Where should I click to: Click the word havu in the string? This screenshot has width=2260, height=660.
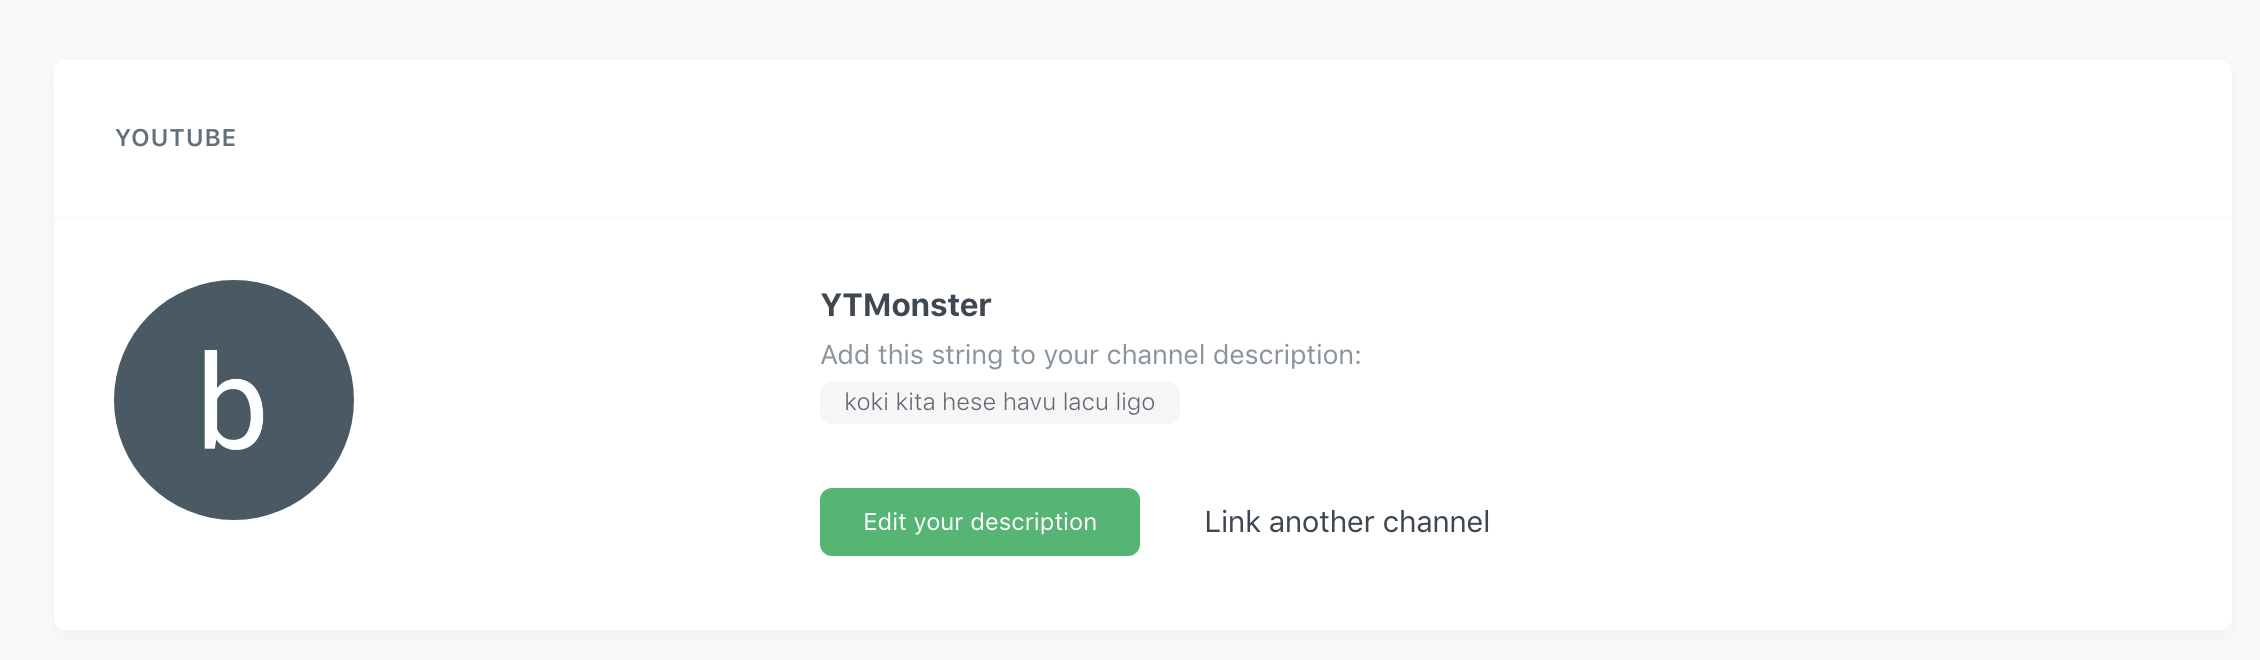tap(1029, 402)
